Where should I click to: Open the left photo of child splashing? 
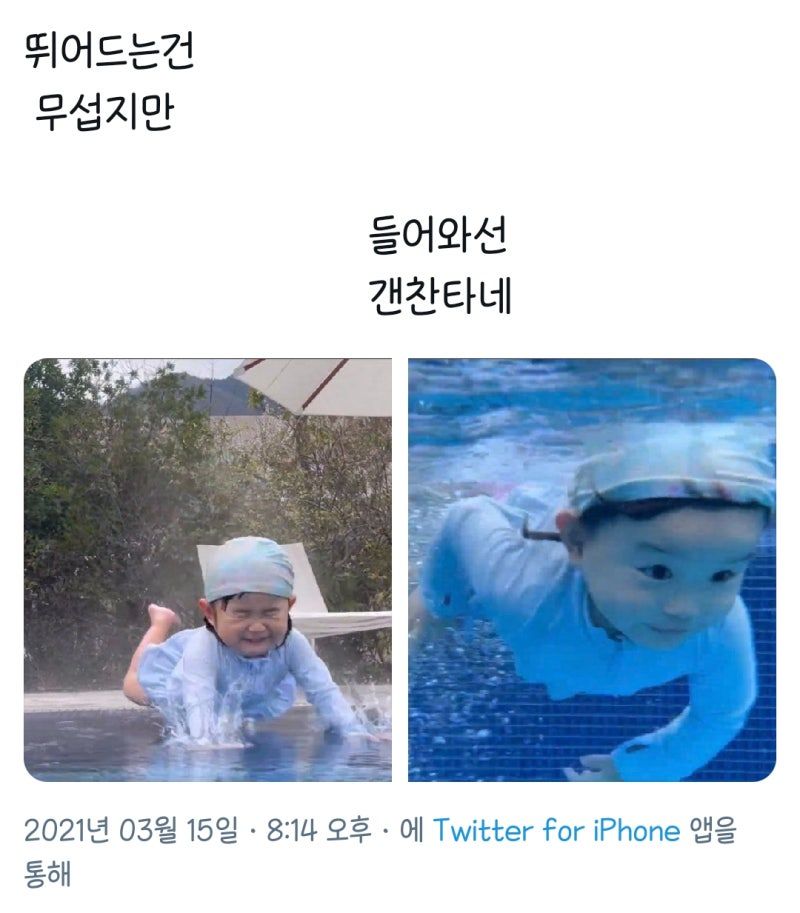pos(207,569)
